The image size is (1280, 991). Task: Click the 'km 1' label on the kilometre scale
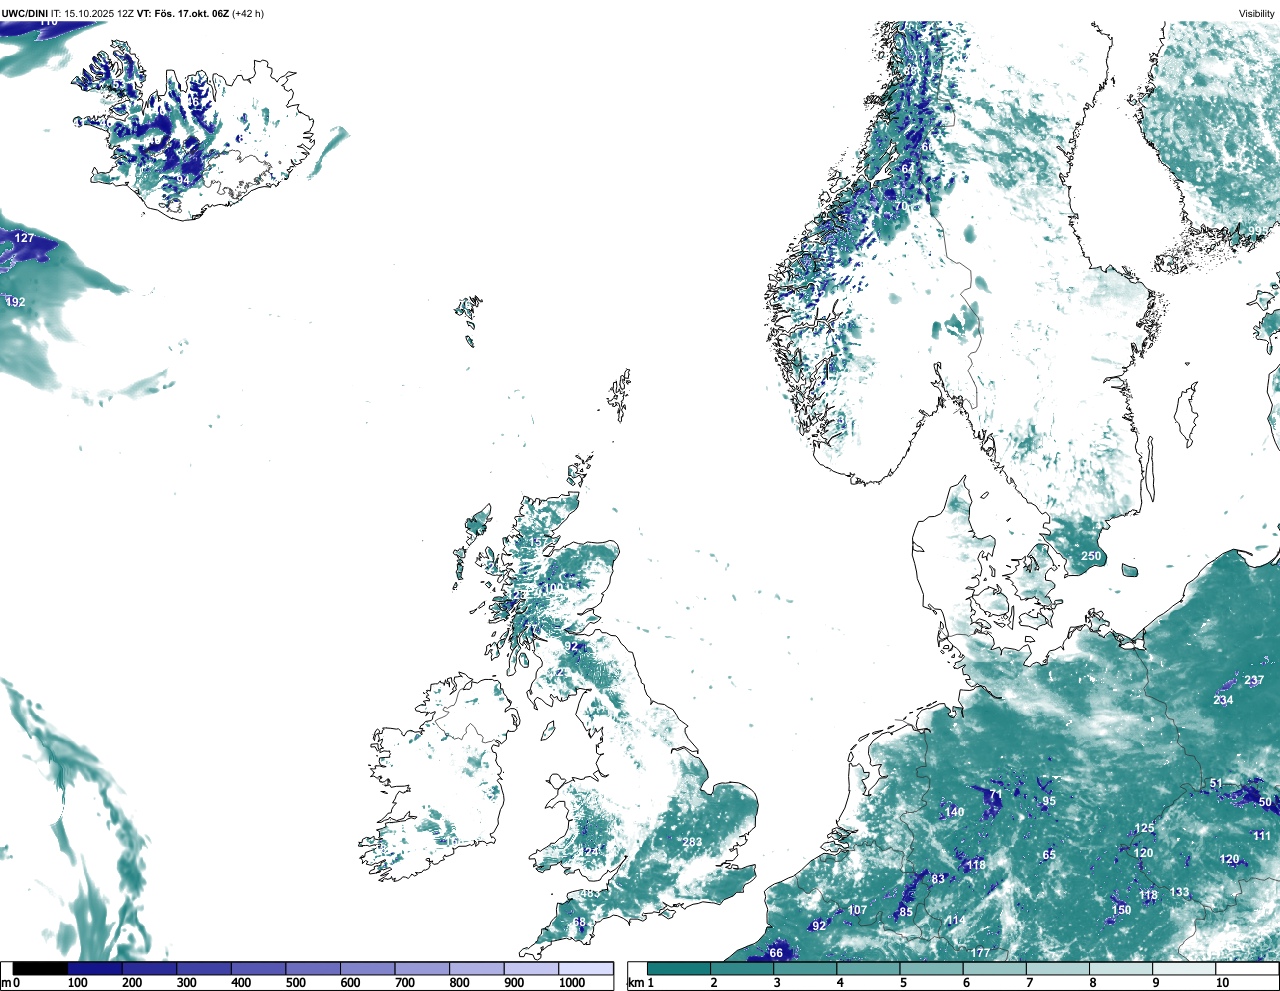pyautogui.click(x=641, y=983)
